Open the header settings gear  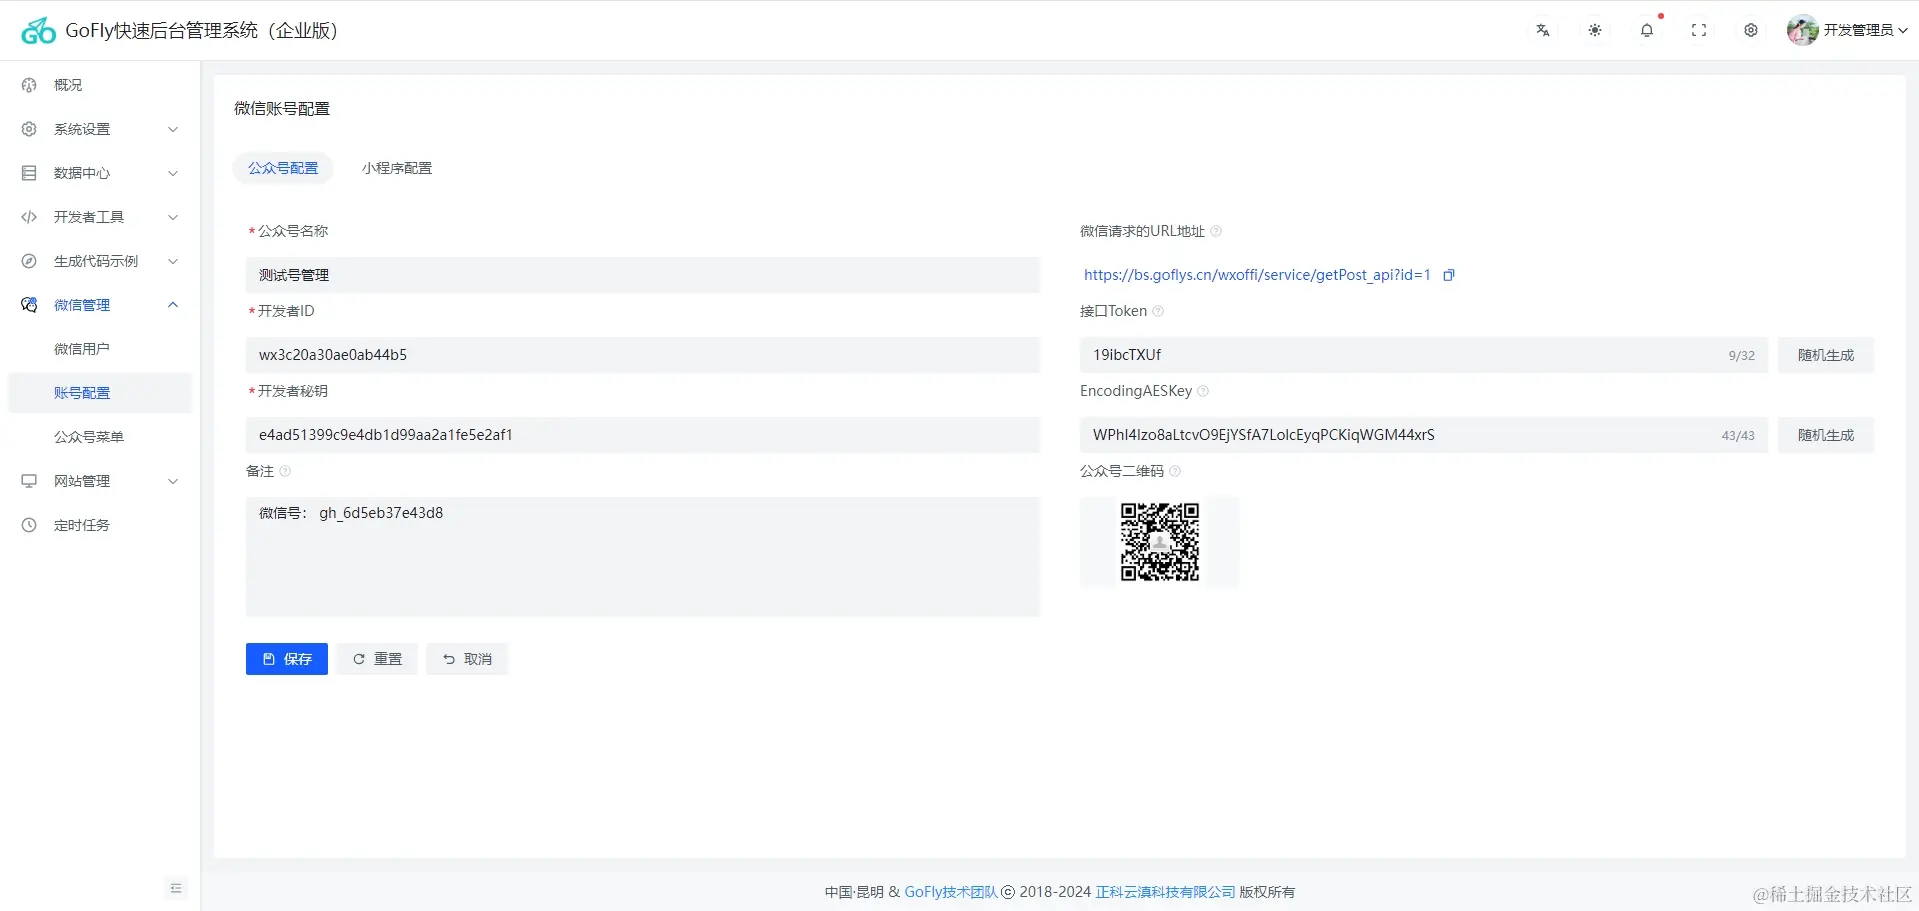(x=1751, y=30)
